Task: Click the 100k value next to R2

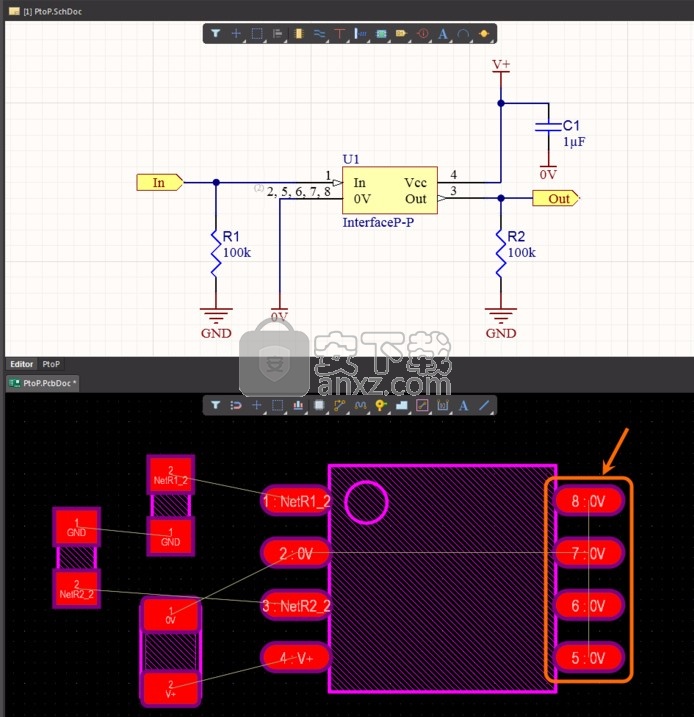Action: coord(522,252)
